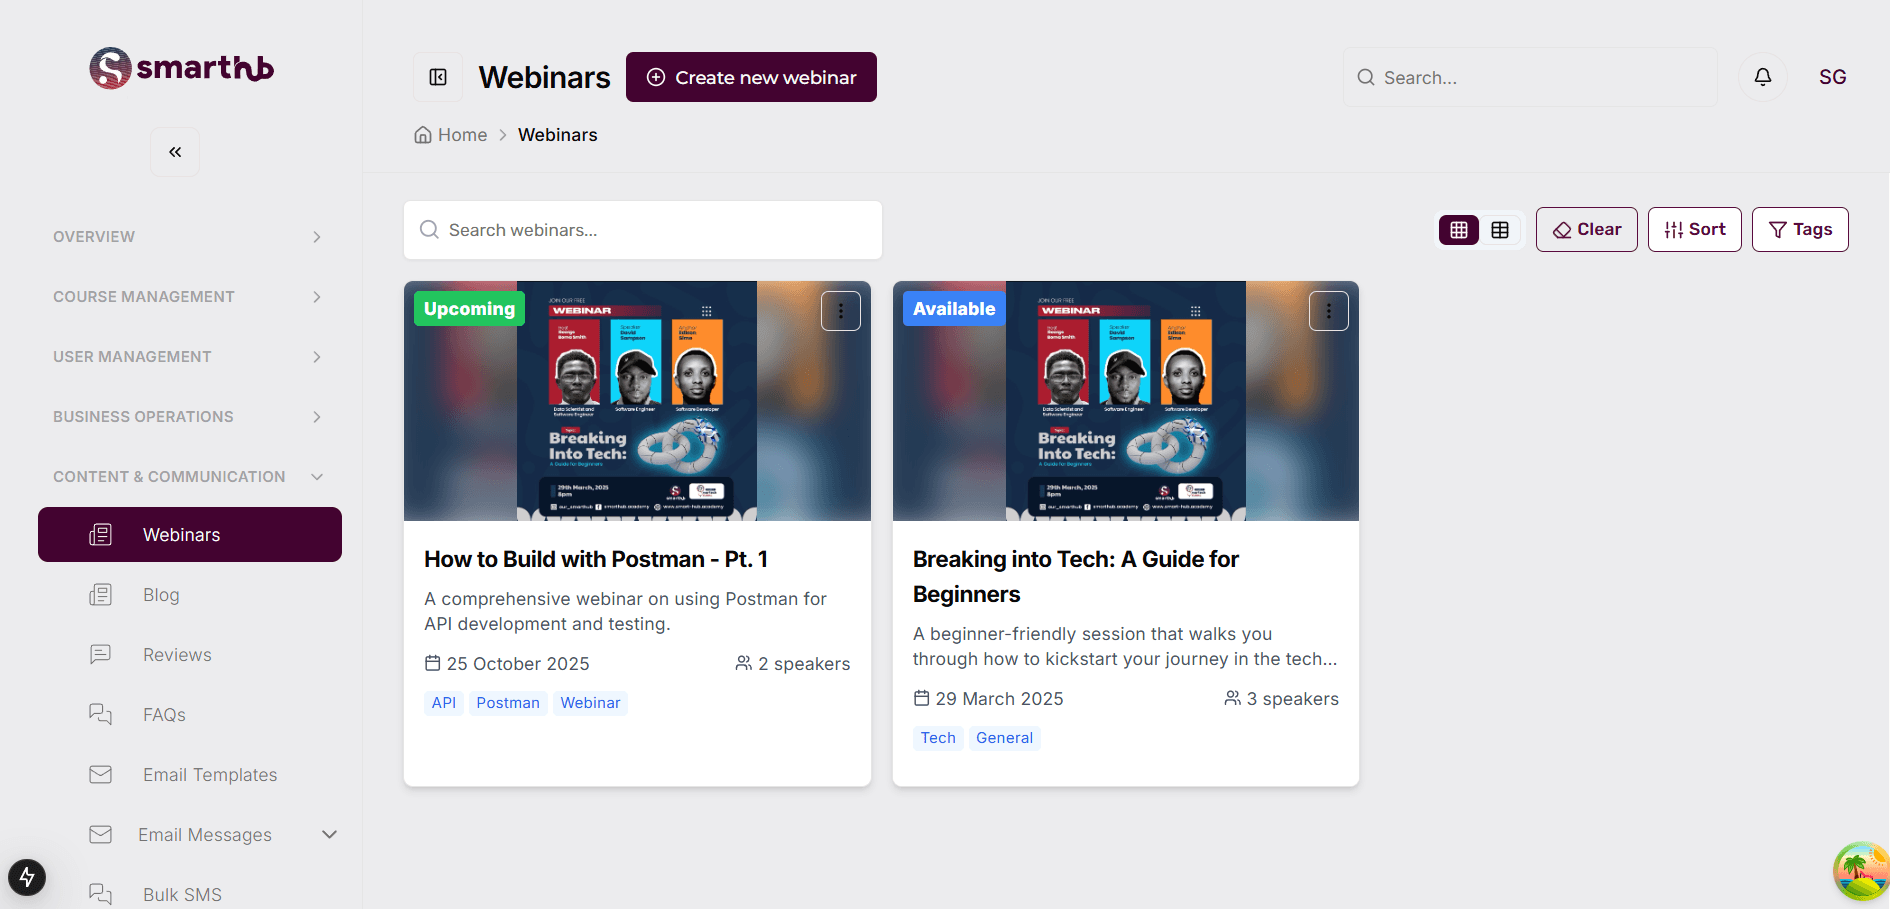Click the Search webinars input field

pos(642,229)
